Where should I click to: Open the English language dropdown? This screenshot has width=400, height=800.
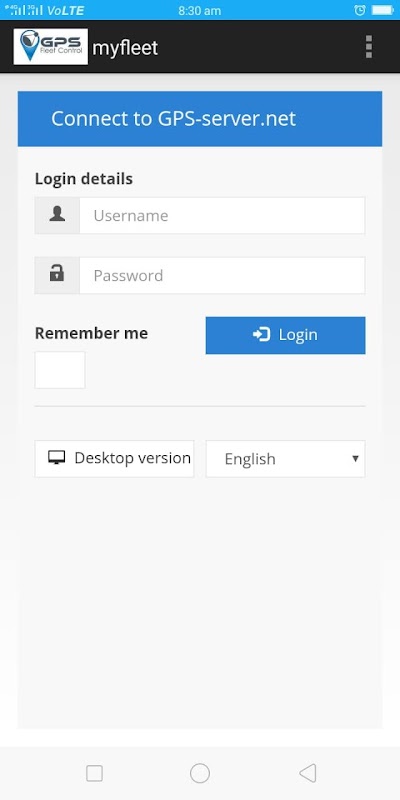point(285,459)
